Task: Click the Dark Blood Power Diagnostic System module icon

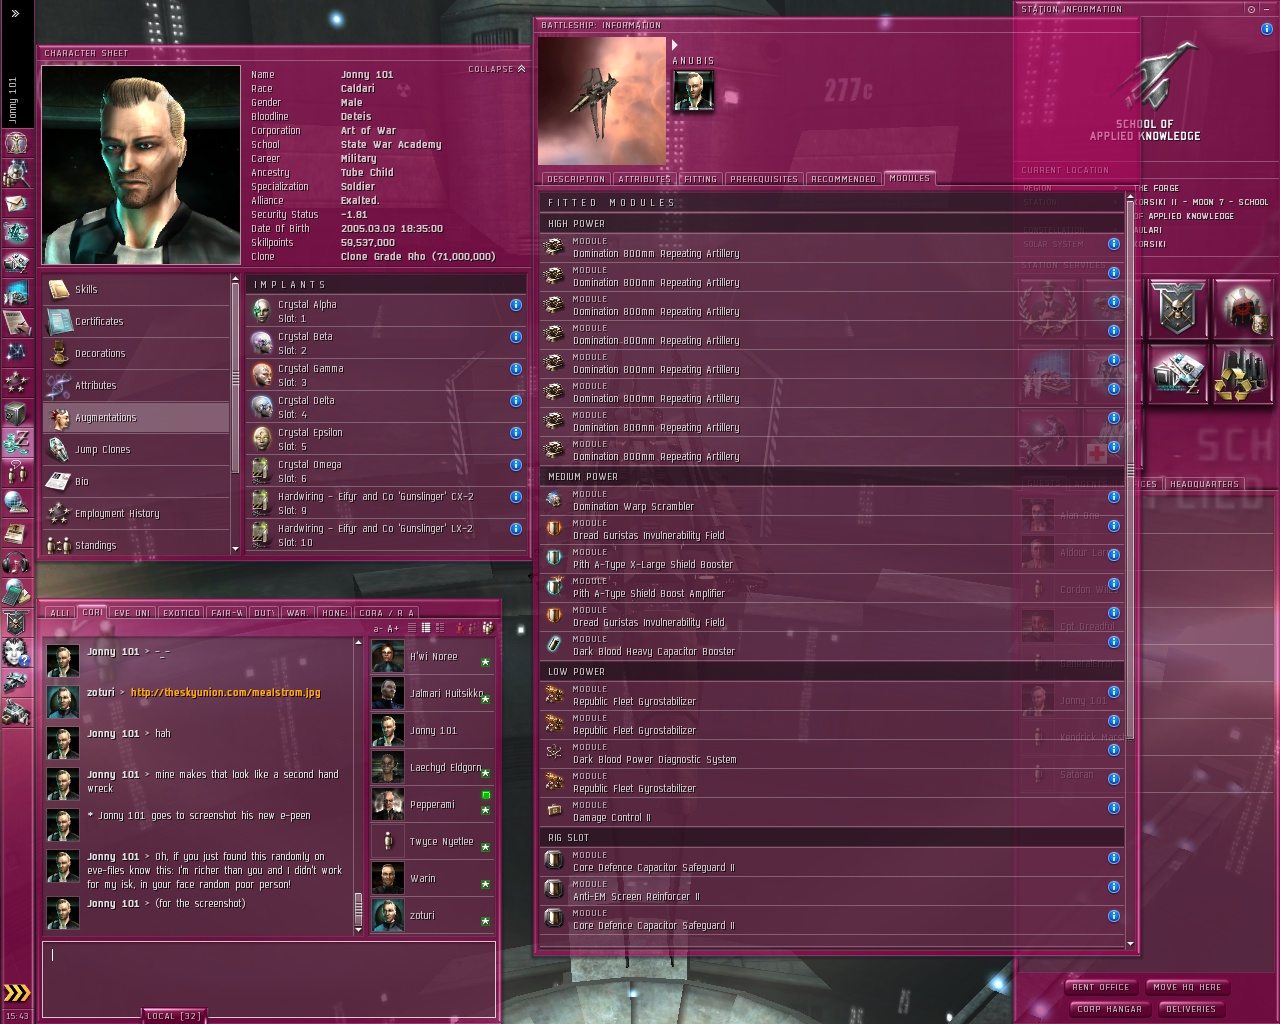Action: (554, 752)
